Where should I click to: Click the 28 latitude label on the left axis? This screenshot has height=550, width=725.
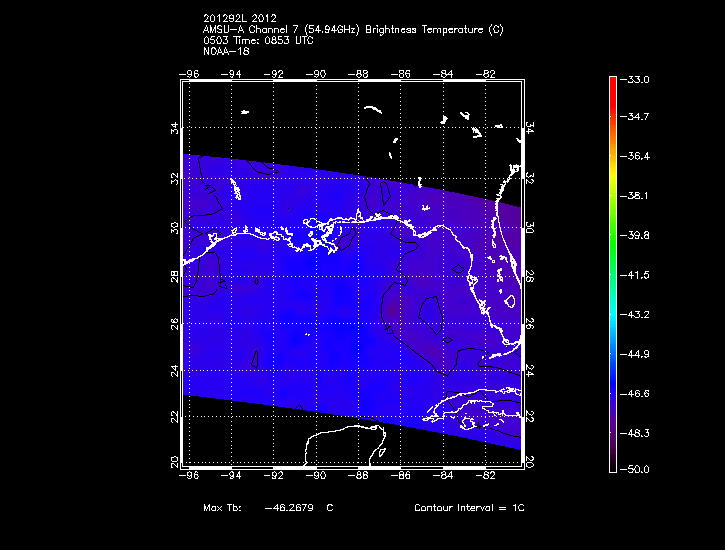tap(175, 276)
